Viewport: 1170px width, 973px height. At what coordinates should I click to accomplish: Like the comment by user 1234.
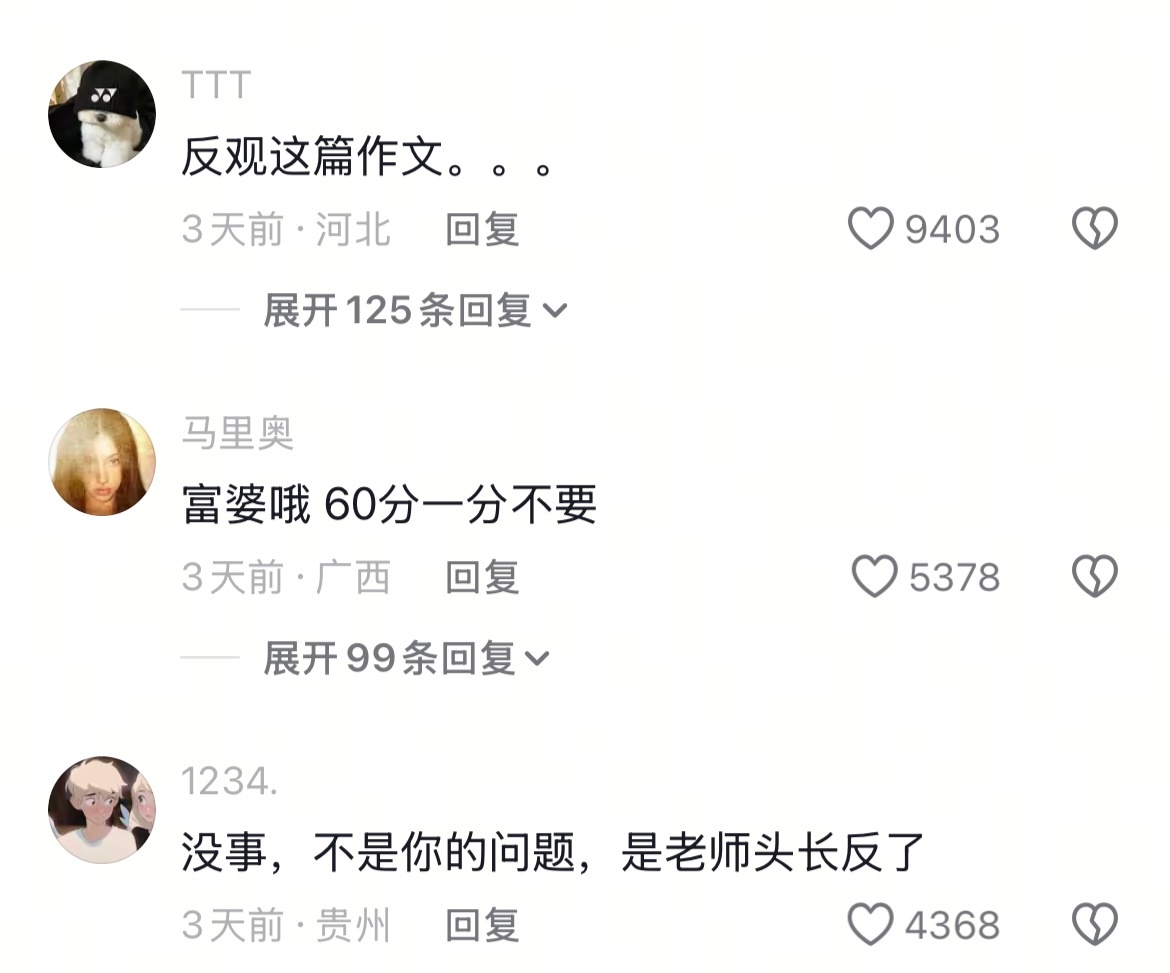tap(870, 924)
